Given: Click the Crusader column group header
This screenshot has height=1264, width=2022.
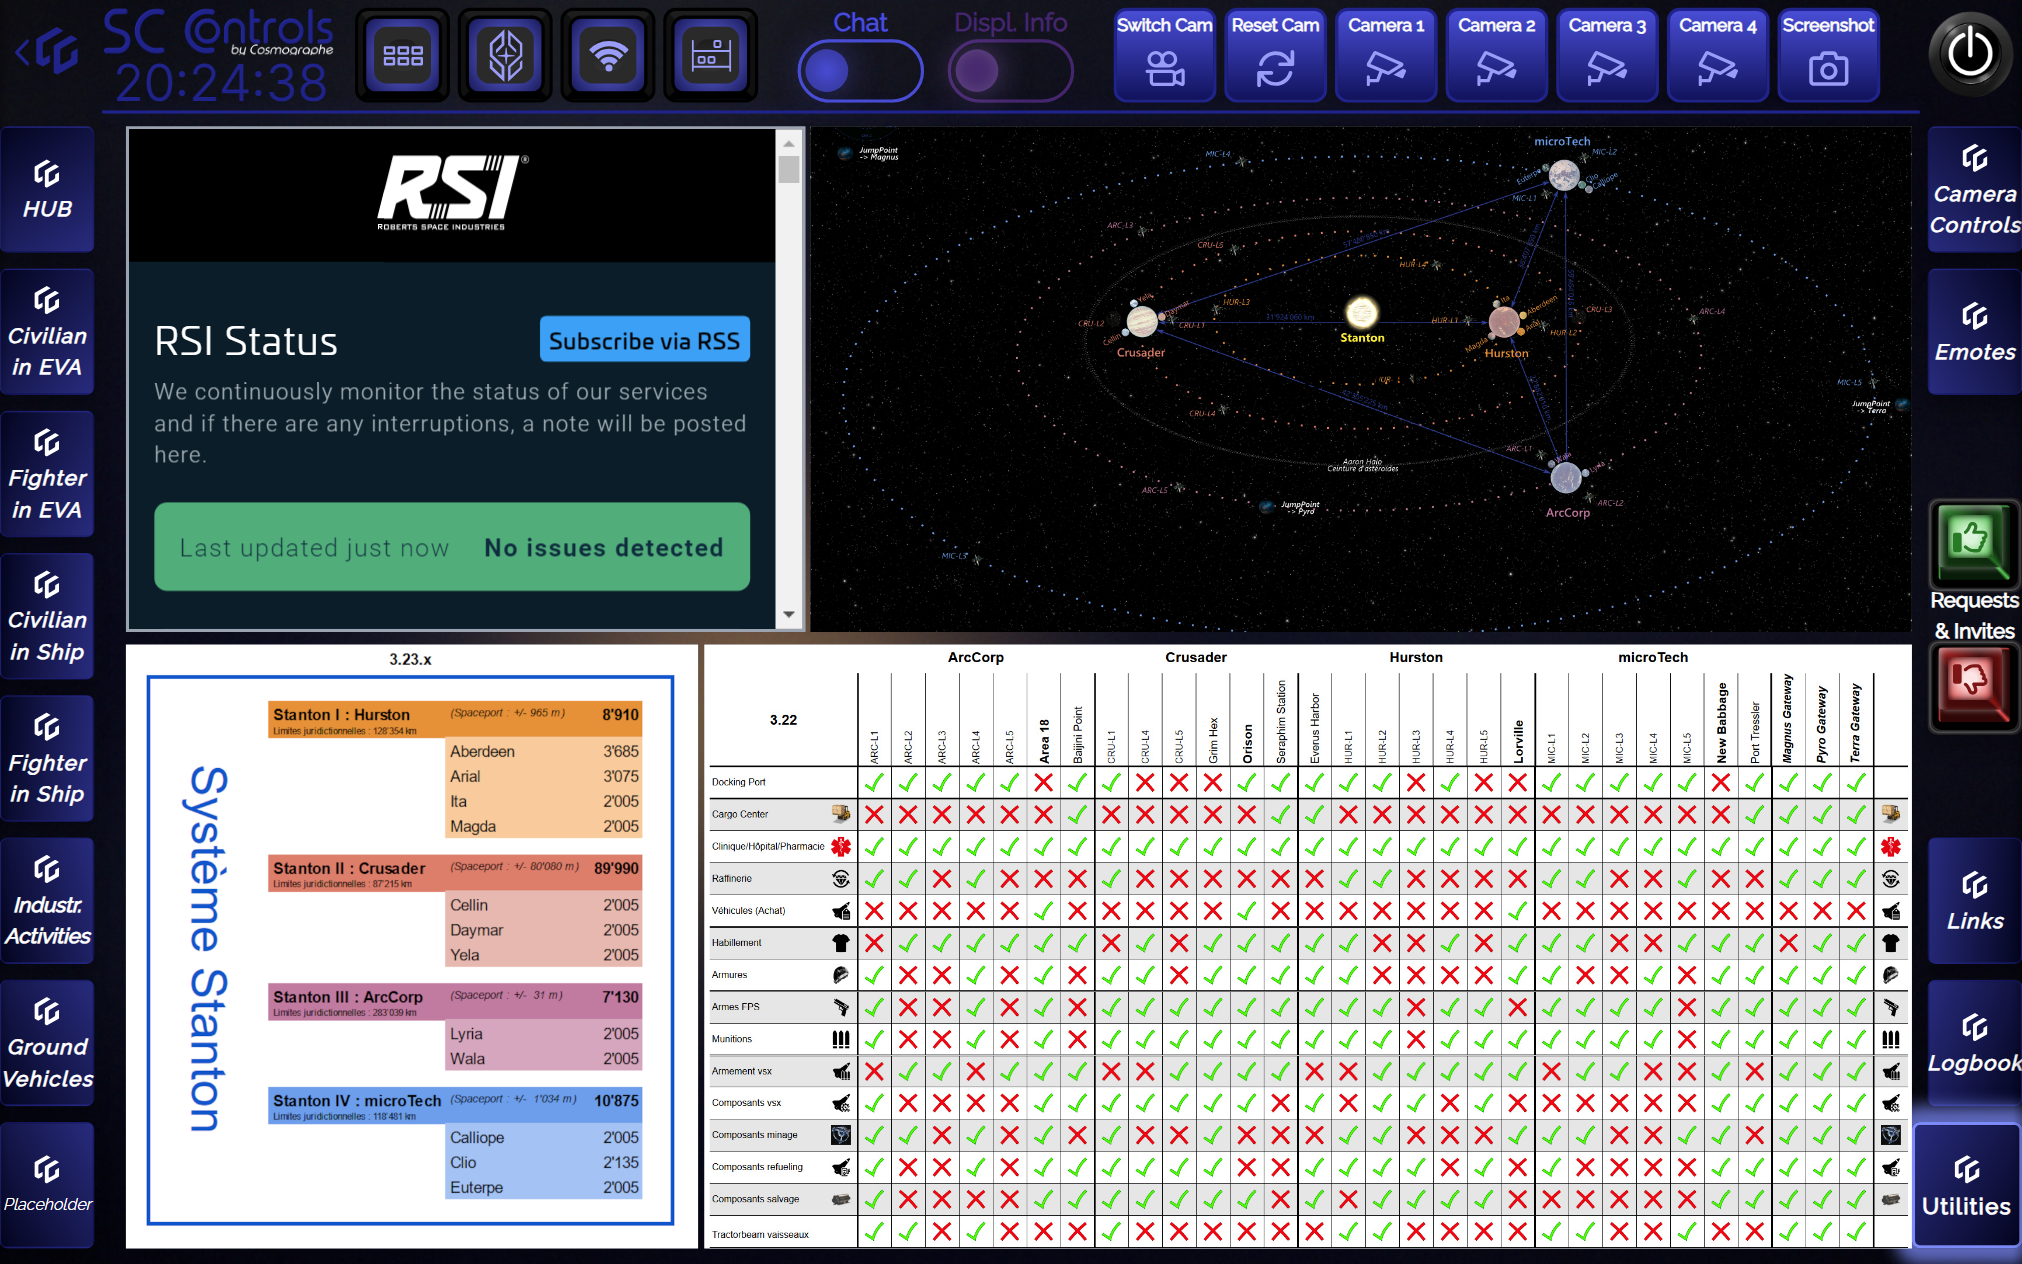Looking at the screenshot, I should point(1196,657).
